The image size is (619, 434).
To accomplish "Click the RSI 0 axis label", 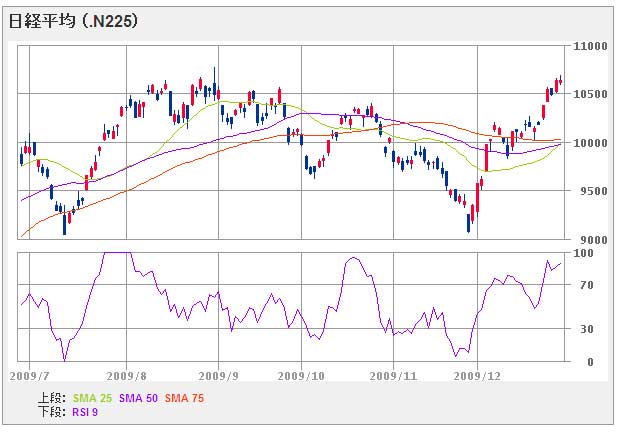I will pos(590,362).
